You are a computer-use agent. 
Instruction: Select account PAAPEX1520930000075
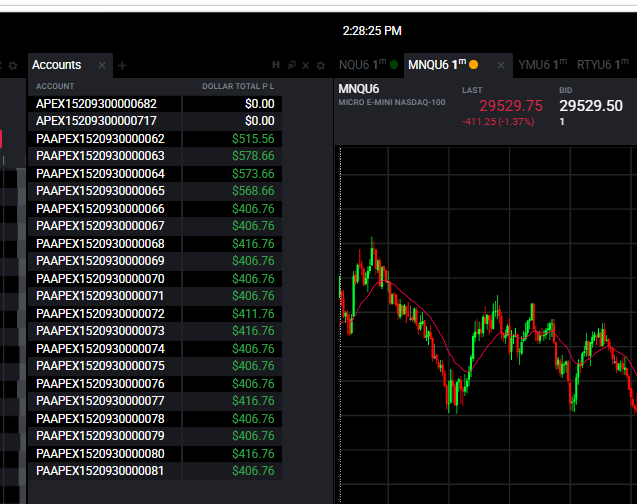tap(100, 366)
